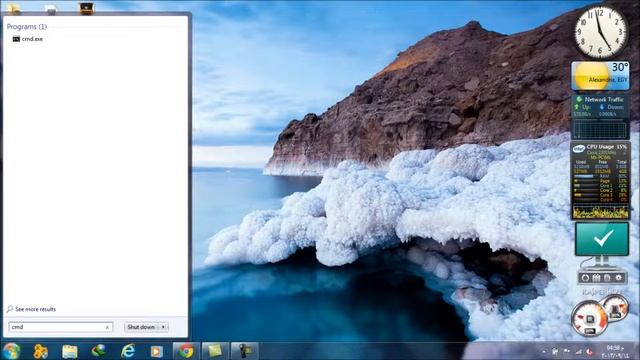Click the search box containing cmd
The width and height of the screenshot is (640, 360).
[x=60, y=327]
